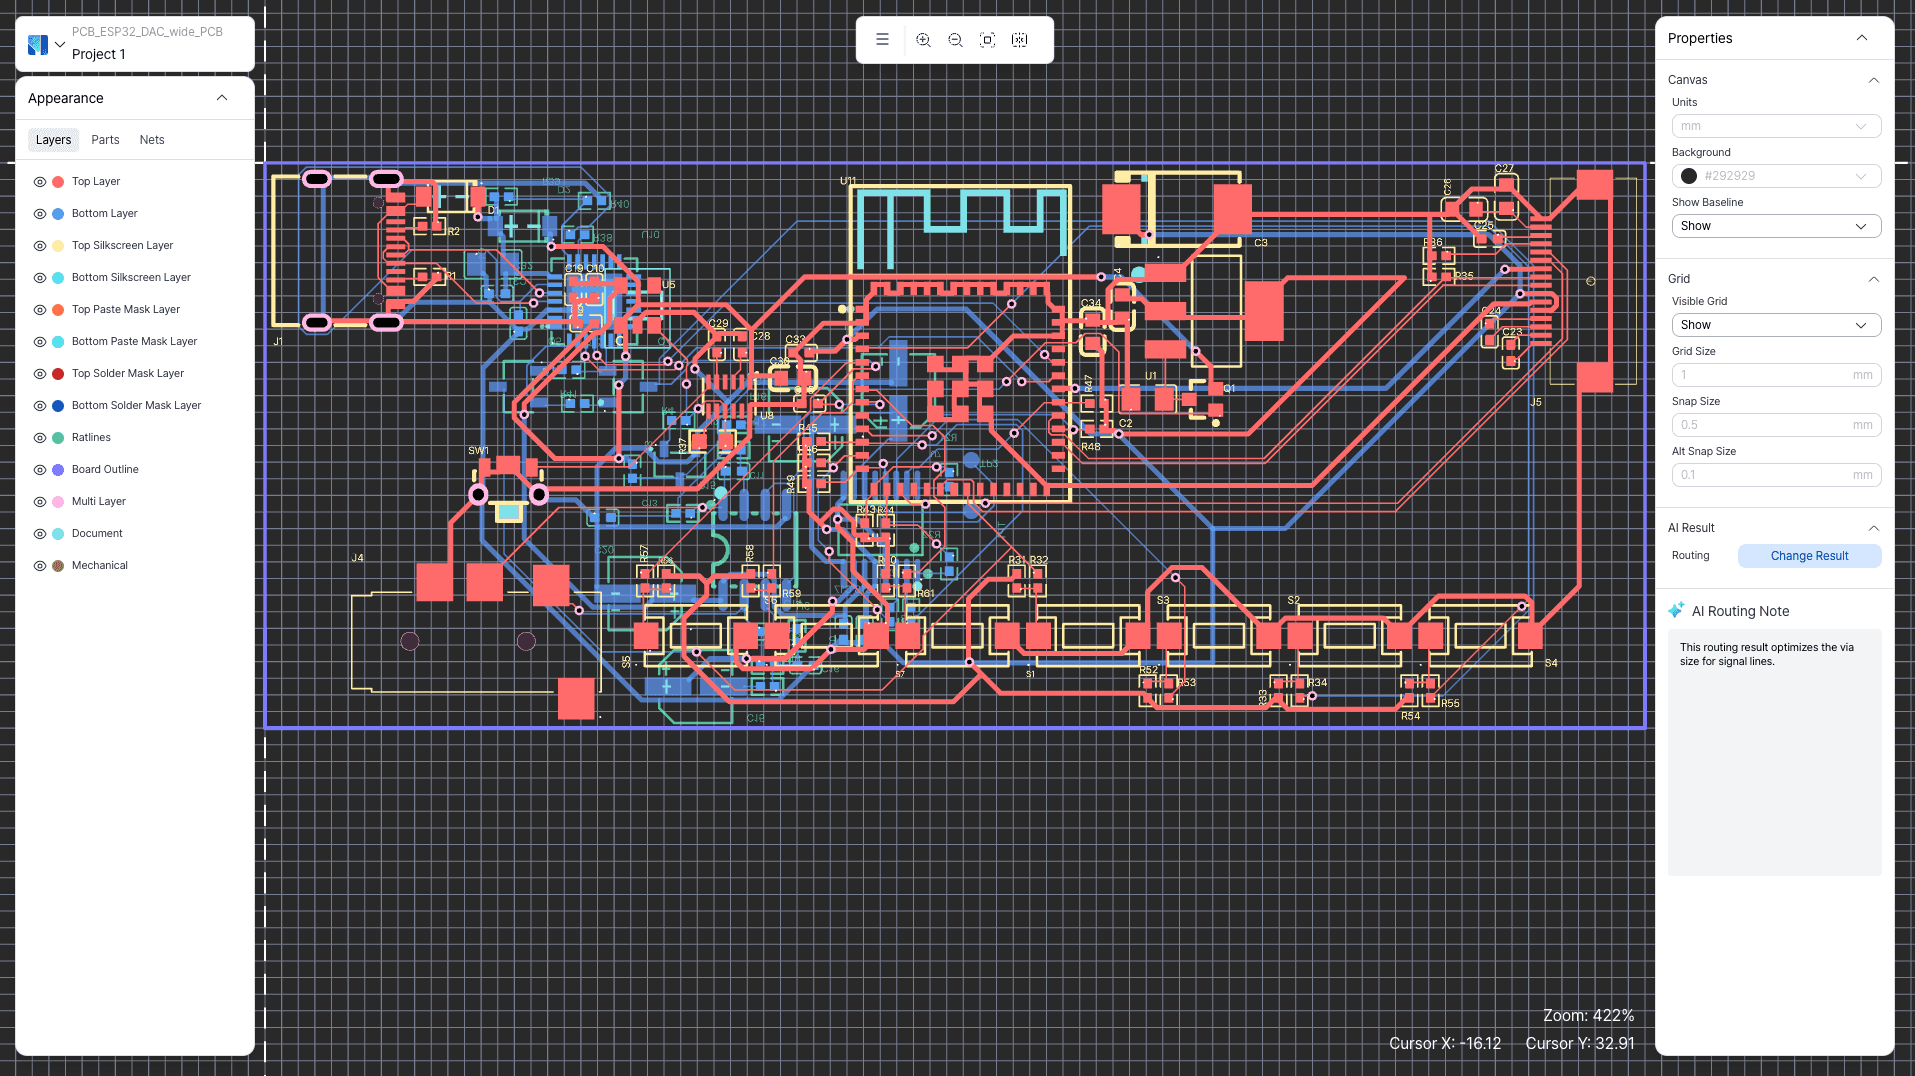
Task: Click the zoom in magnifier icon
Action: pos(923,40)
